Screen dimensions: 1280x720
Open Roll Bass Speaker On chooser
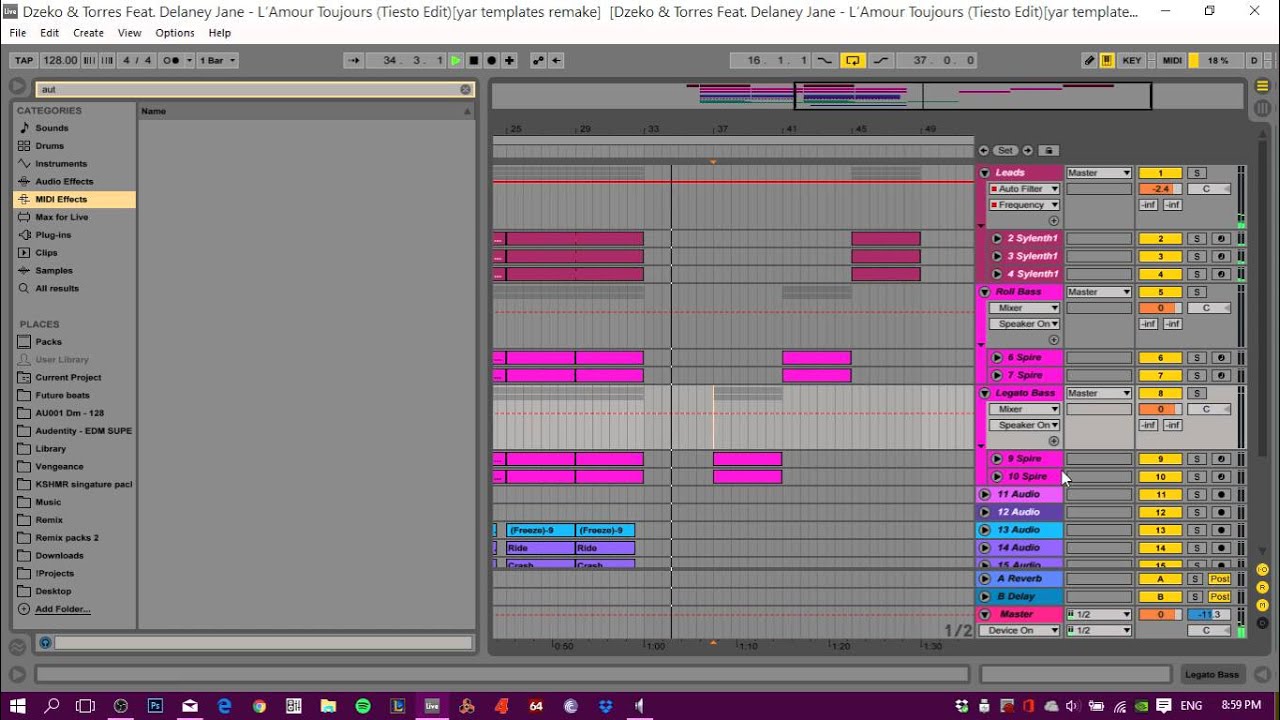coord(1024,324)
